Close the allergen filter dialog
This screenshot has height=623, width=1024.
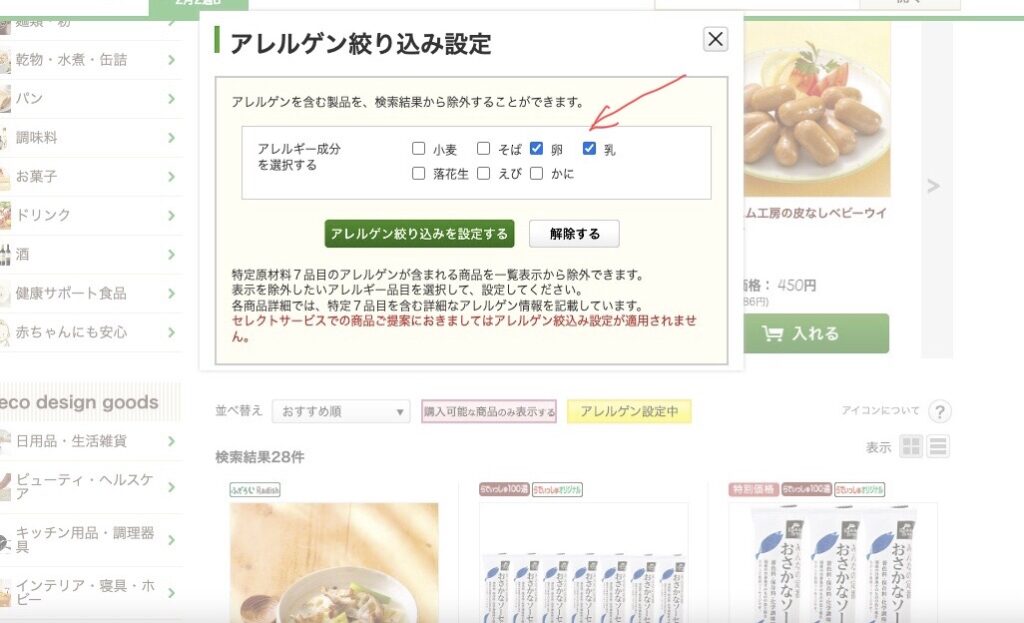[x=715, y=39]
